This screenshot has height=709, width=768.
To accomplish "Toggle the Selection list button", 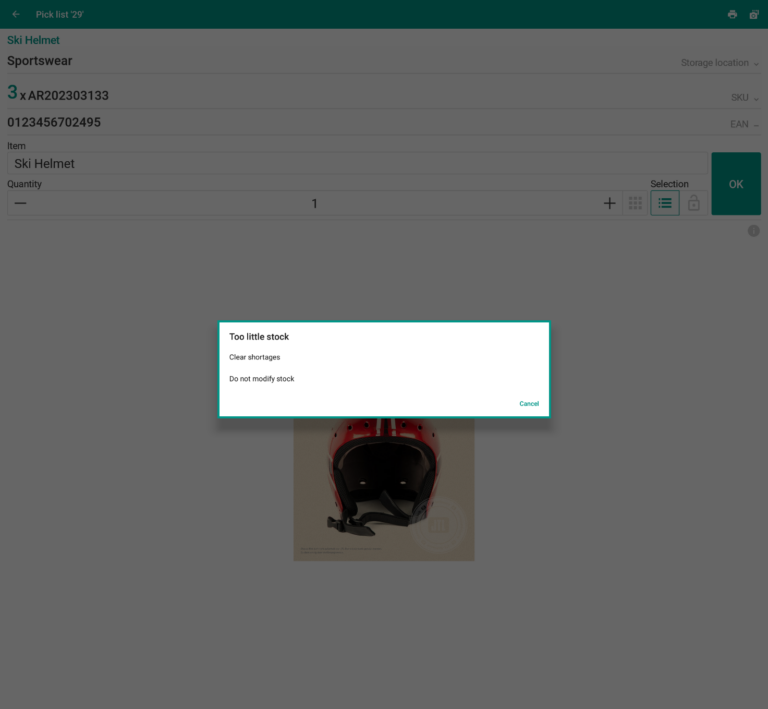I will pyautogui.click(x=665, y=203).
